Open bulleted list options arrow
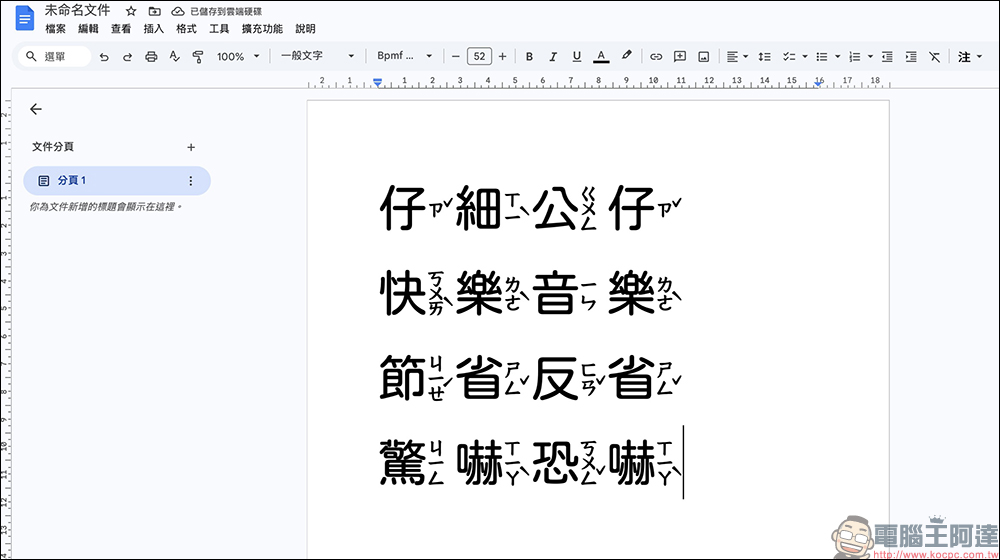Image resolution: width=1000 pixels, height=560 pixels. [837, 57]
